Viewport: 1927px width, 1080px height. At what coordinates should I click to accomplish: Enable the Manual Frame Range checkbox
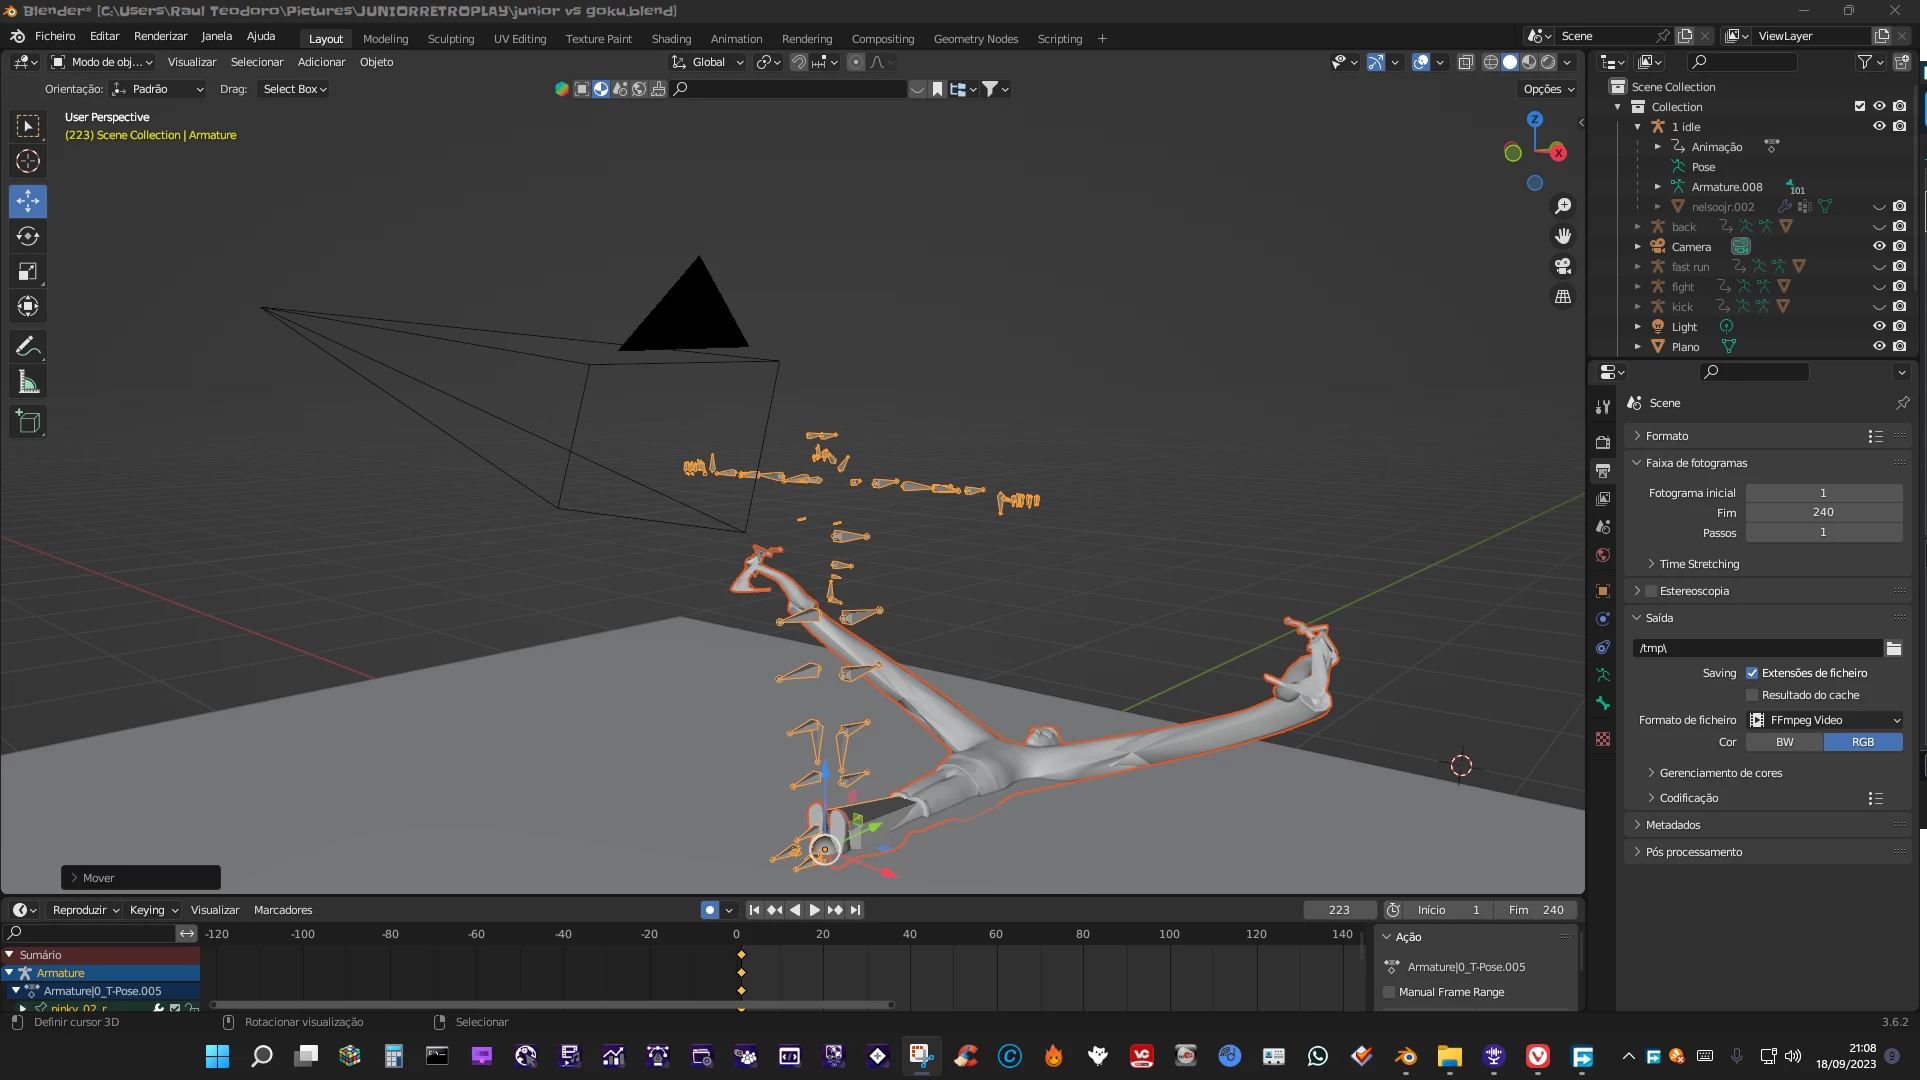click(1389, 992)
